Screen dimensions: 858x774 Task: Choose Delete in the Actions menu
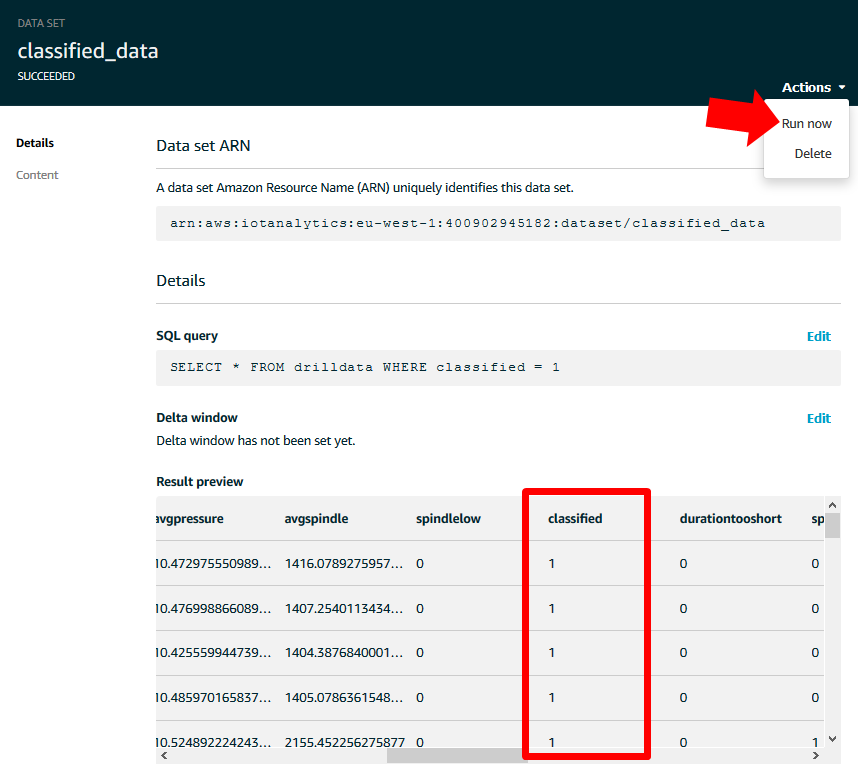pos(812,154)
